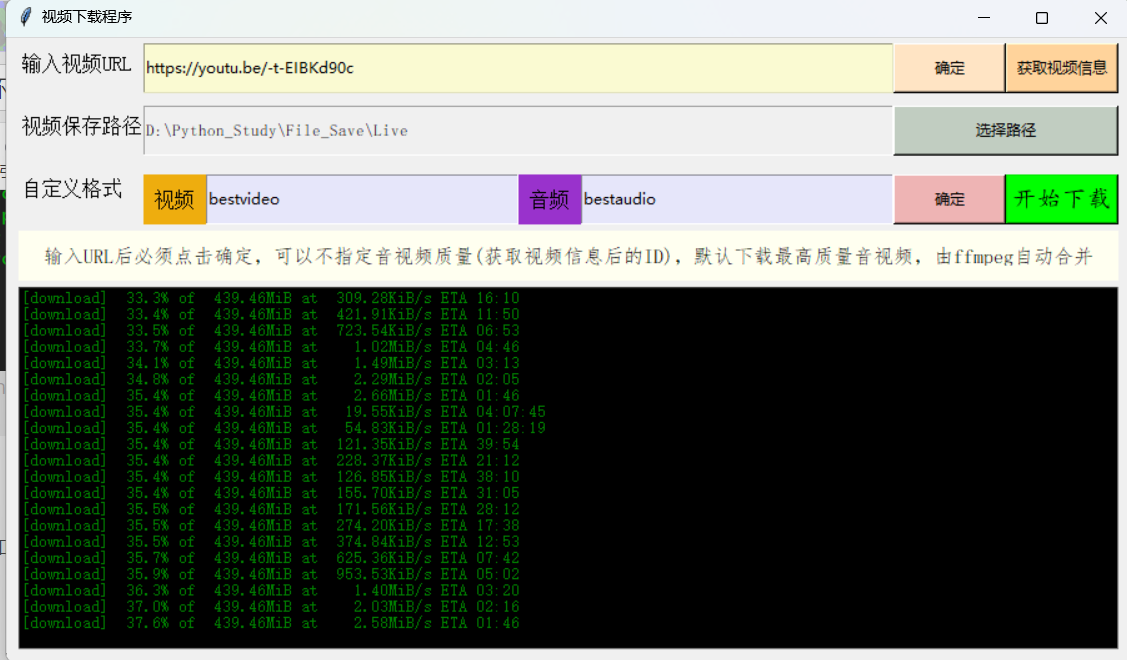Click log line with speed 2.66MiB/s
Screen dimensions: 1127x660
coord(271,395)
